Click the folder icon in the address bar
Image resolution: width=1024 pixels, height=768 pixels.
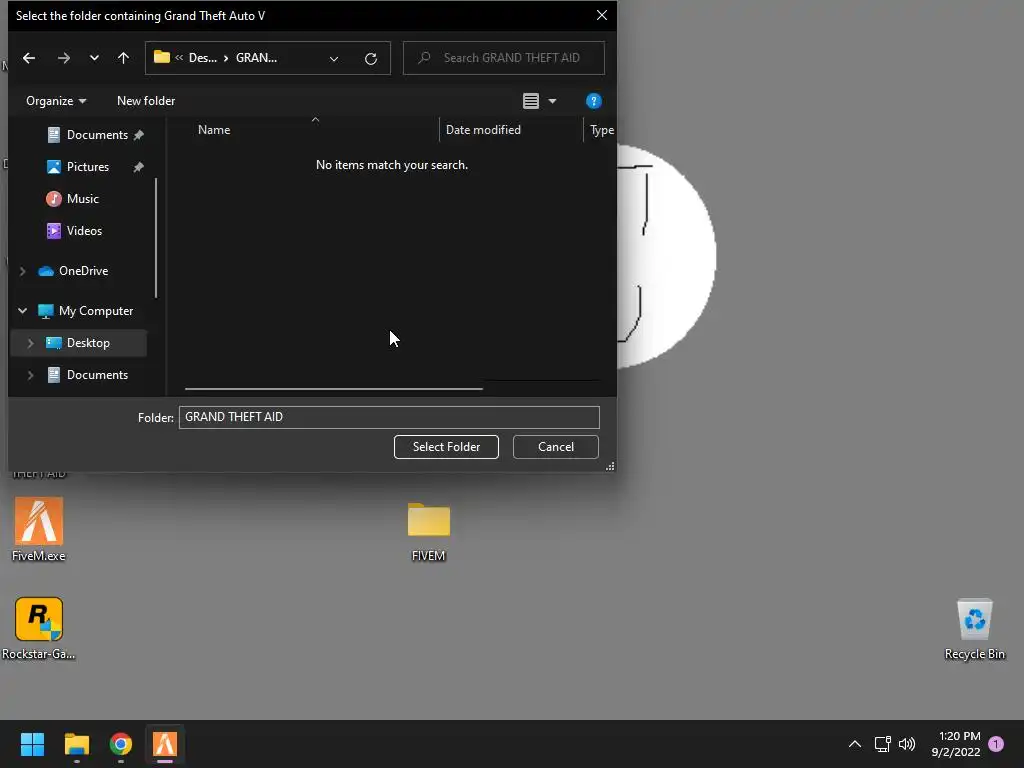tap(161, 57)
